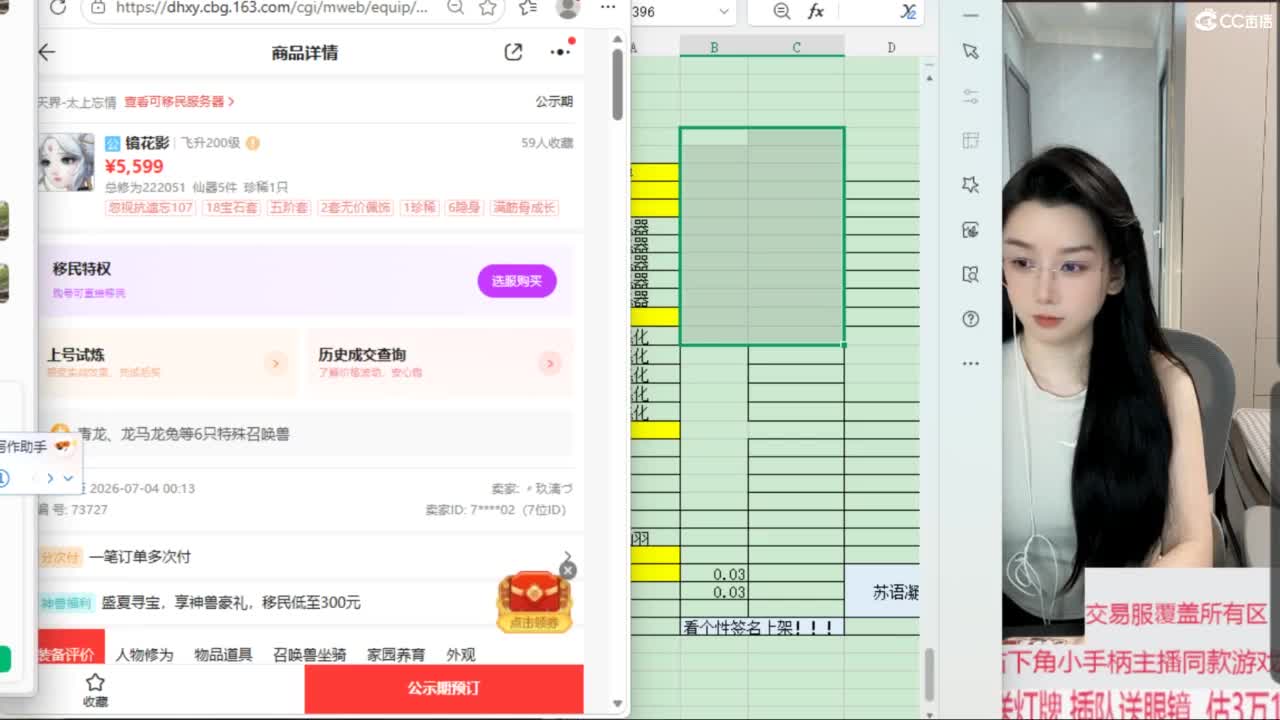
Task: Click the 公示期 status label
Action: [x=554, y=101]
